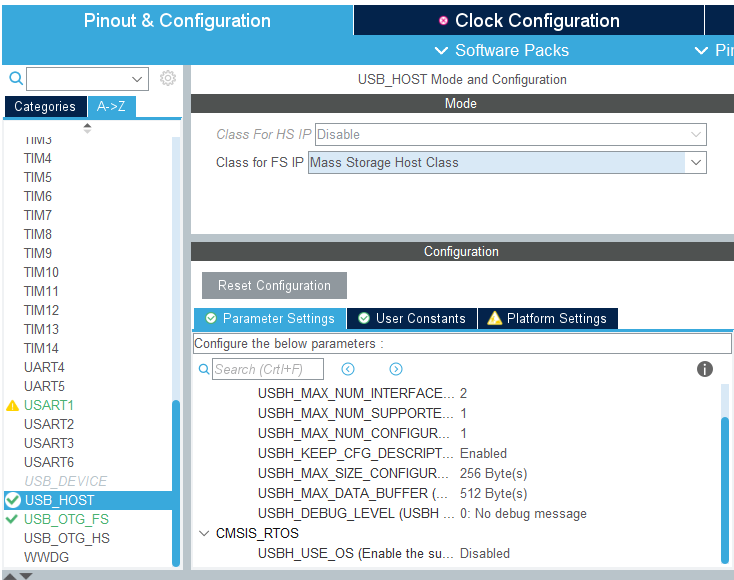Open the User Constants tab

coord(412,318)
